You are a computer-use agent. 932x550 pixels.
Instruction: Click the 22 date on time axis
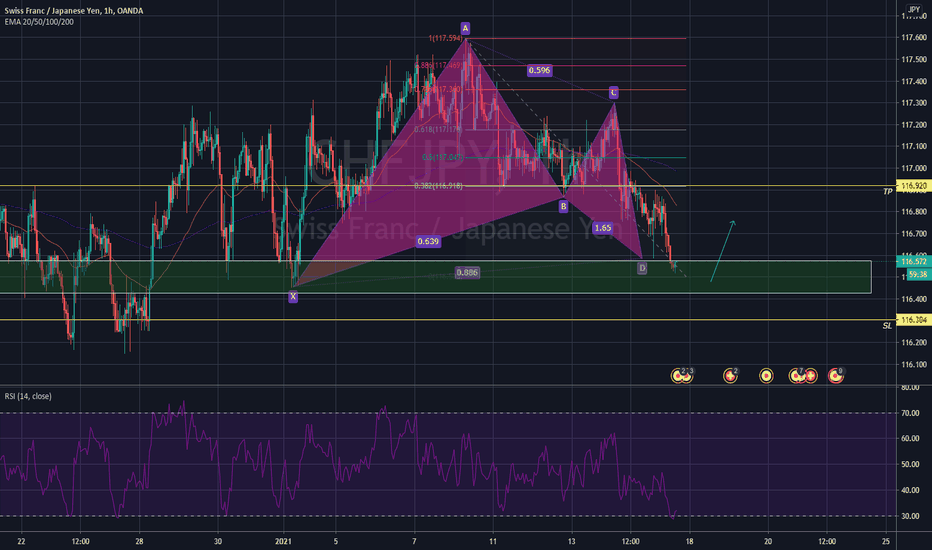21,541
